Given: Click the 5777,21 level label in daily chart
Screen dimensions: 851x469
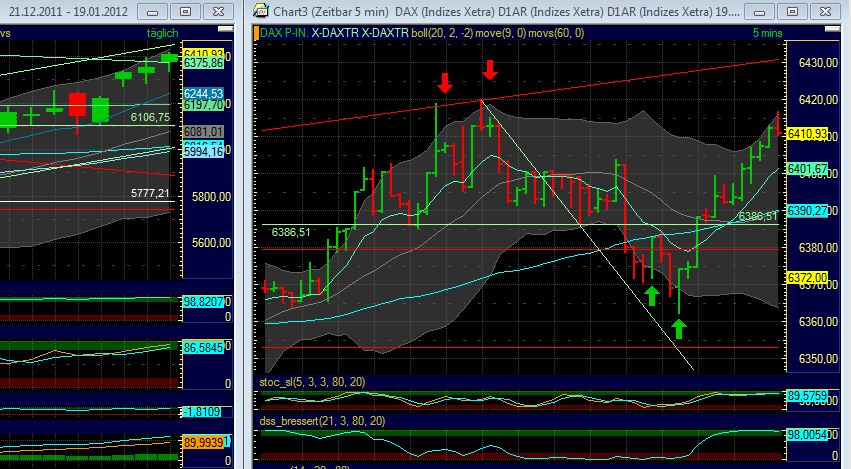Looking at the screenshot, I should point(150,193).
